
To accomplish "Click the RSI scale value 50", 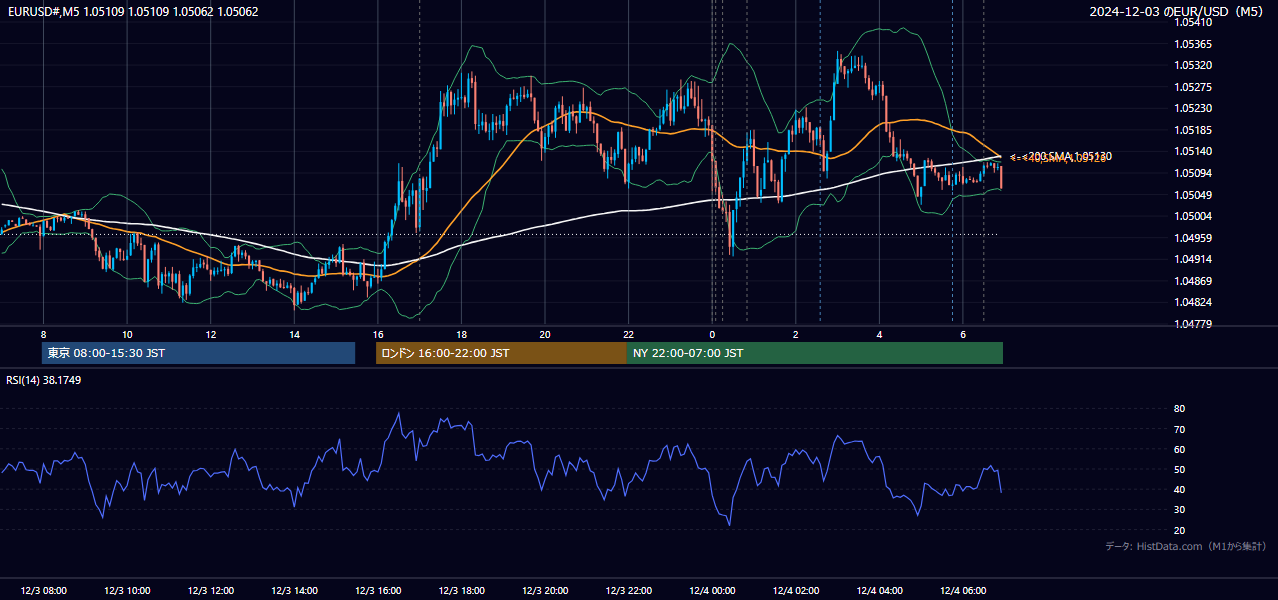I will 1179,469.
